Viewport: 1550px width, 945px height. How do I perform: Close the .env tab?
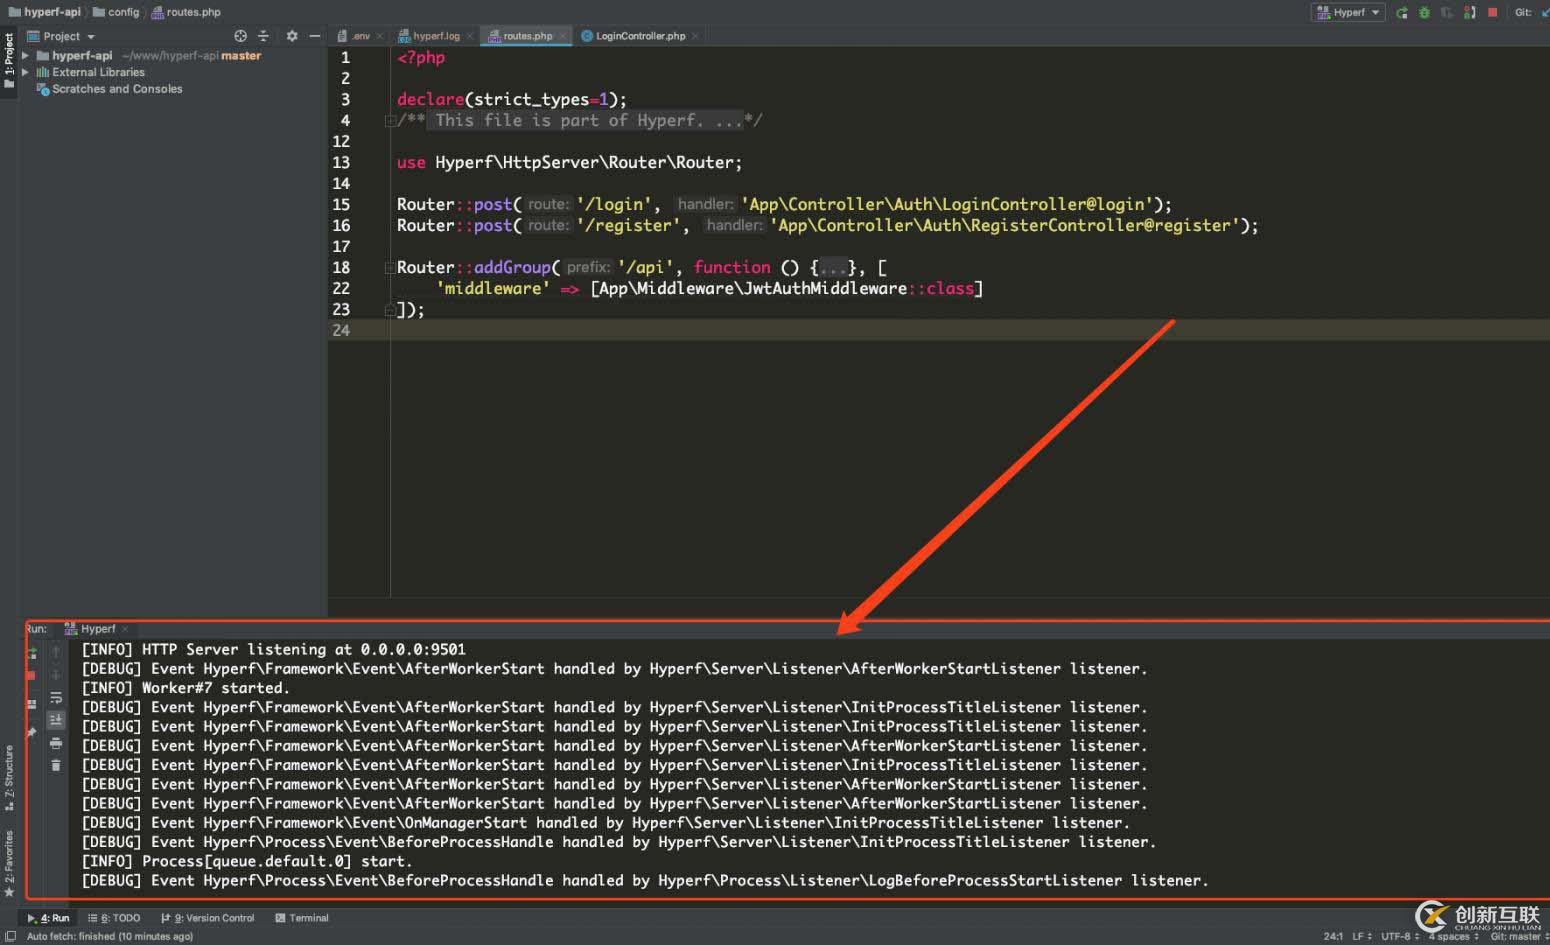(380, 36)
